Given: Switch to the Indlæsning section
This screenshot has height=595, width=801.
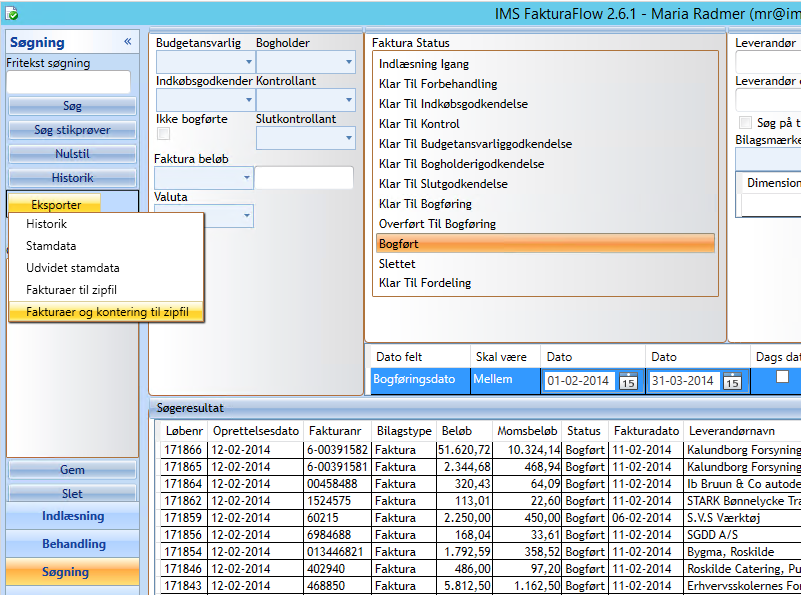Looking at the screenshot, I should pos(73,516).
